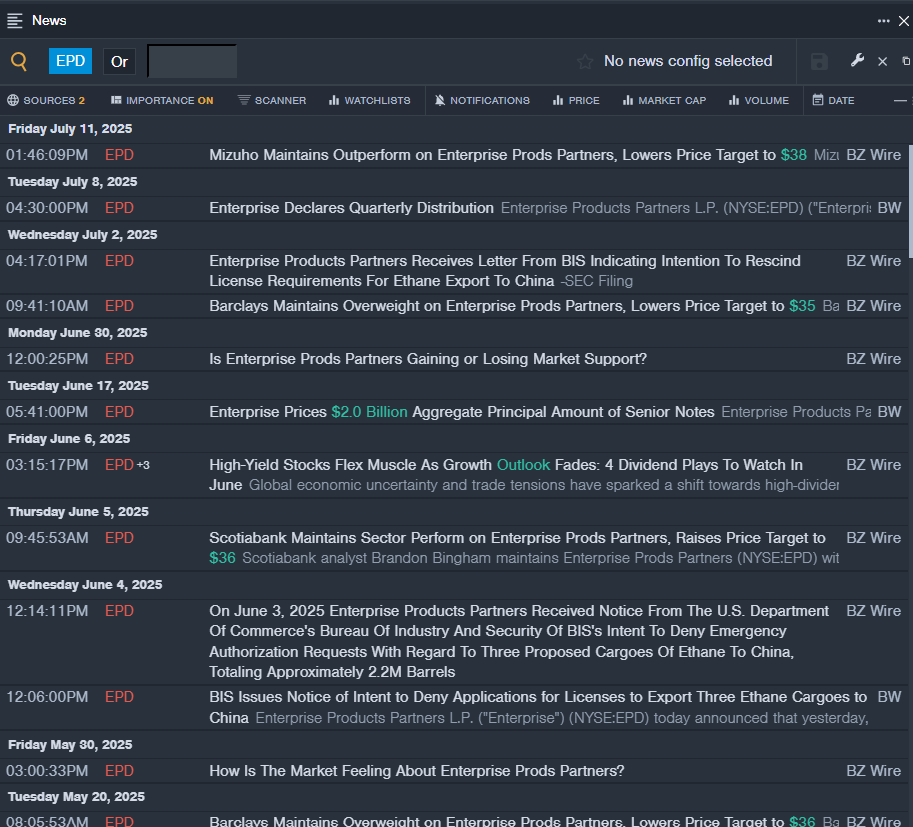Open the Sources 2 filter

click(46, 100)
